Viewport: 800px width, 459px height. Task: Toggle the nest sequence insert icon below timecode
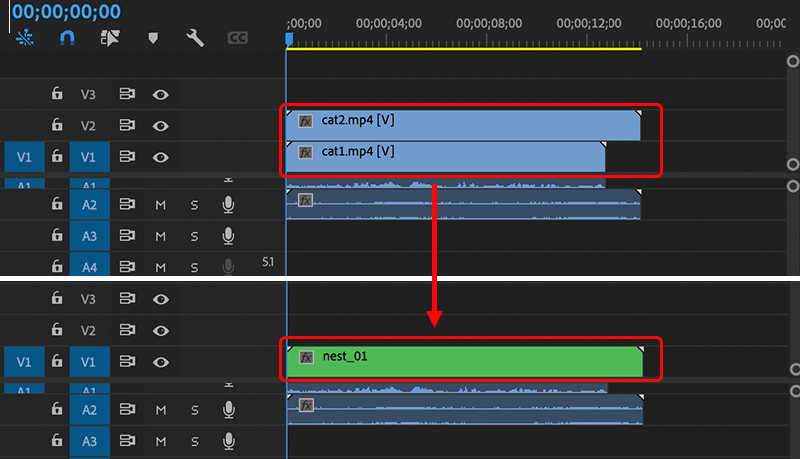24,38
